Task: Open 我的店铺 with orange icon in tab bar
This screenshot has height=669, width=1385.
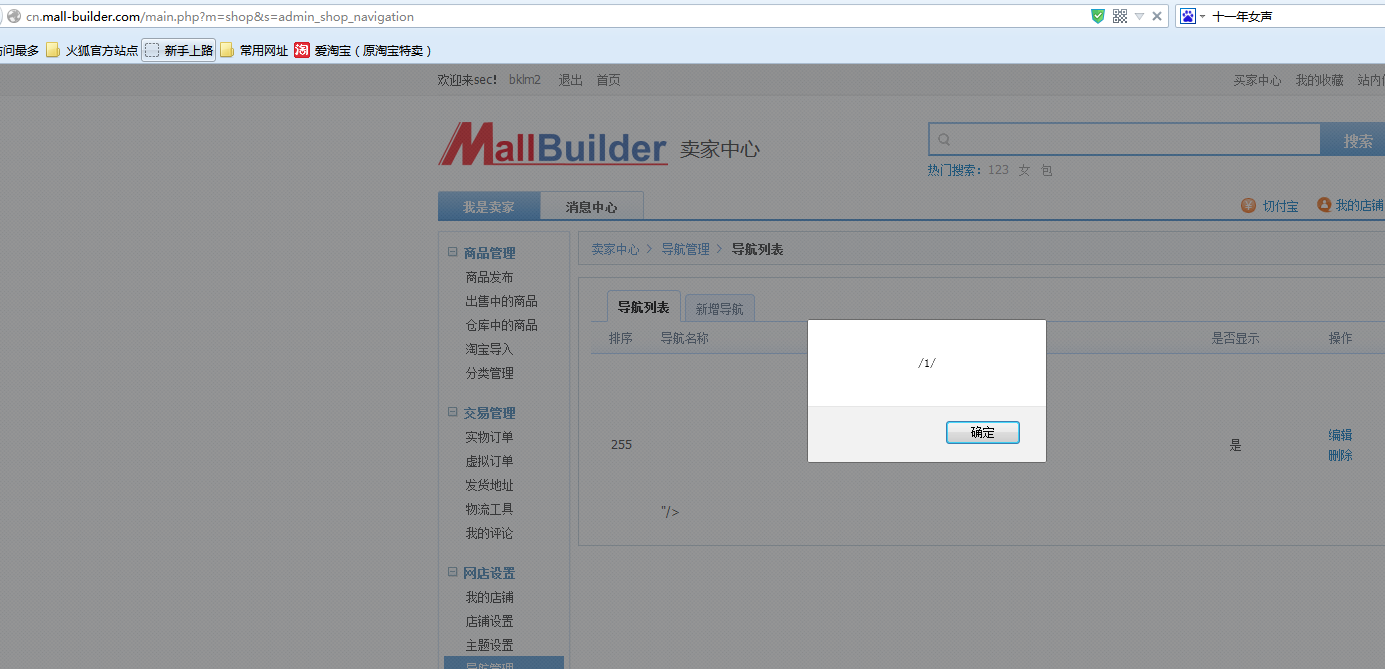Action: click(1350, 205)
